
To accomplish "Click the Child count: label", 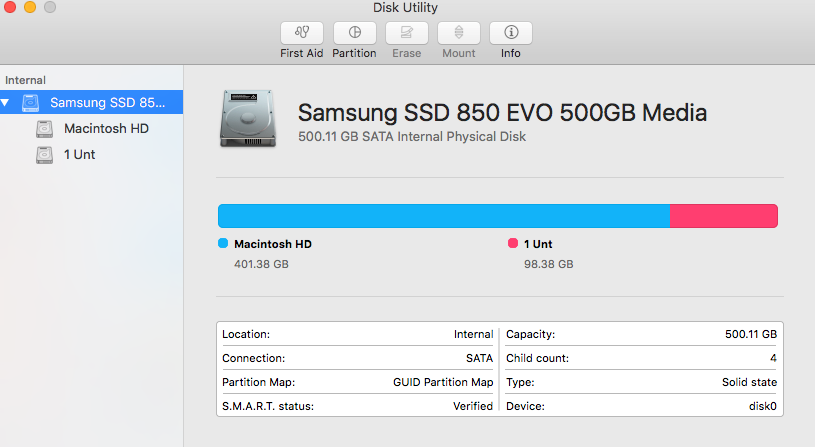I will pos(537,358).
